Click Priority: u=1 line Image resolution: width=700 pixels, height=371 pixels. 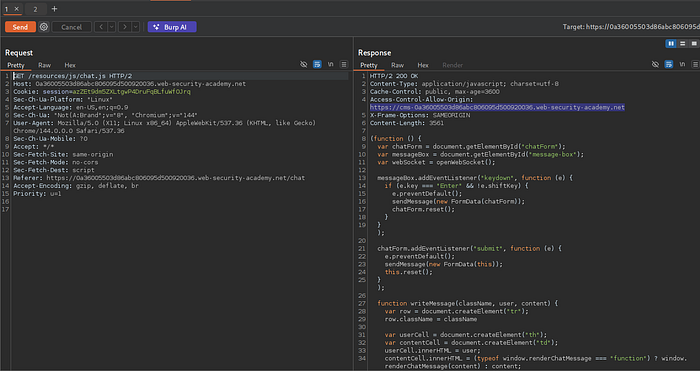tap(37, 194)
